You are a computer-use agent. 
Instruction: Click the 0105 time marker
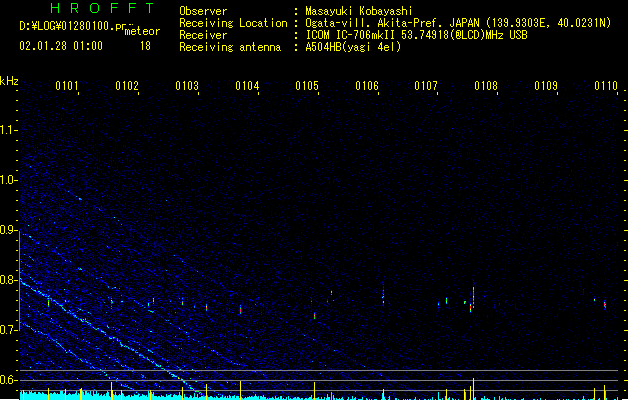[307, 86]
